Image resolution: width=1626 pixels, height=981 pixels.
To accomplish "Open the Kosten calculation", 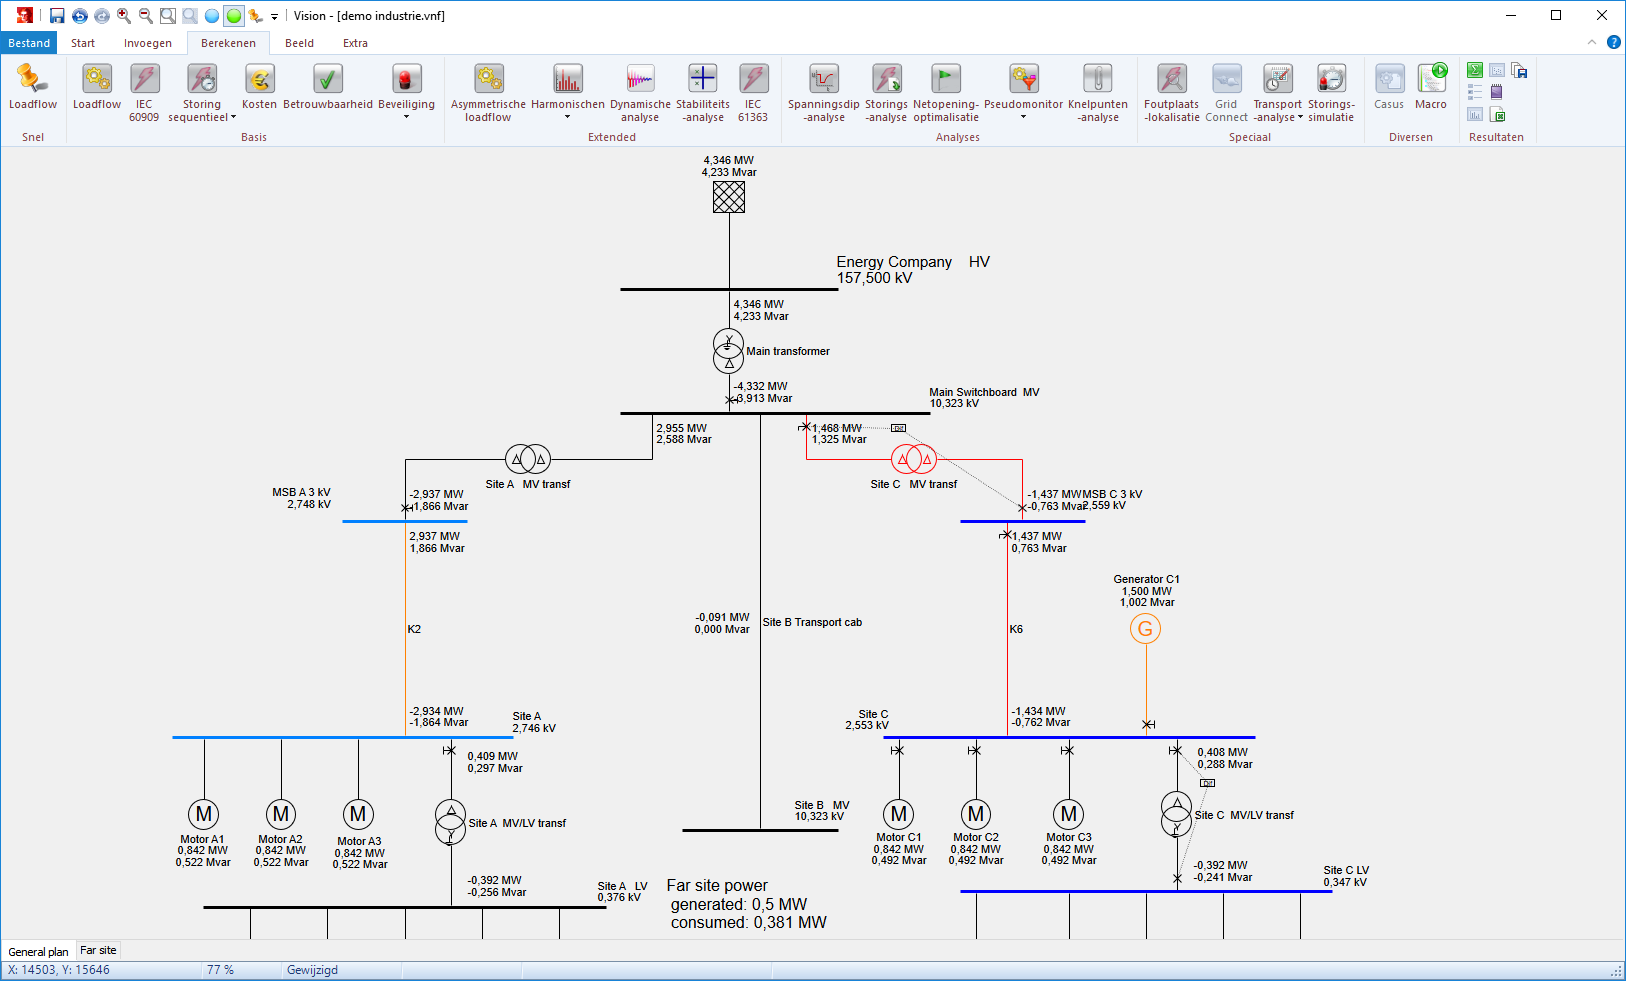I will 259,88.
